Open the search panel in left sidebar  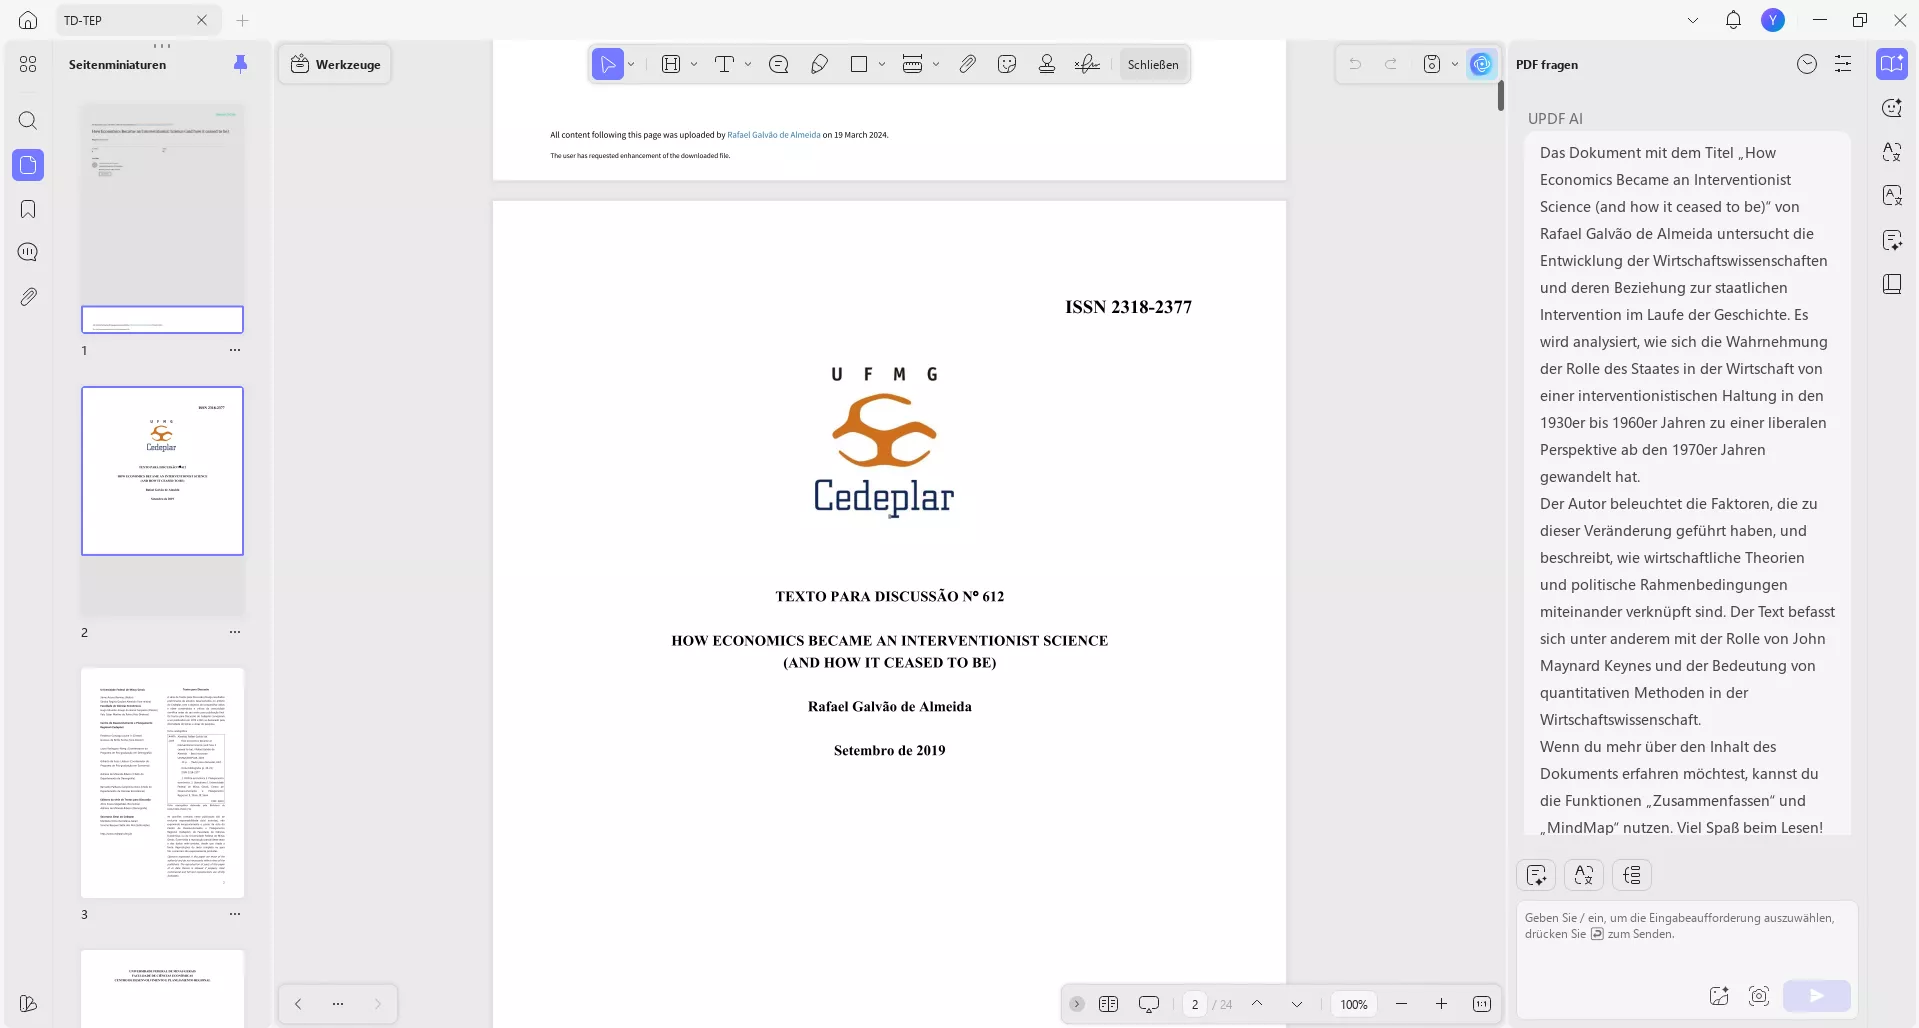pyautogui.click(x=28, y=121)
